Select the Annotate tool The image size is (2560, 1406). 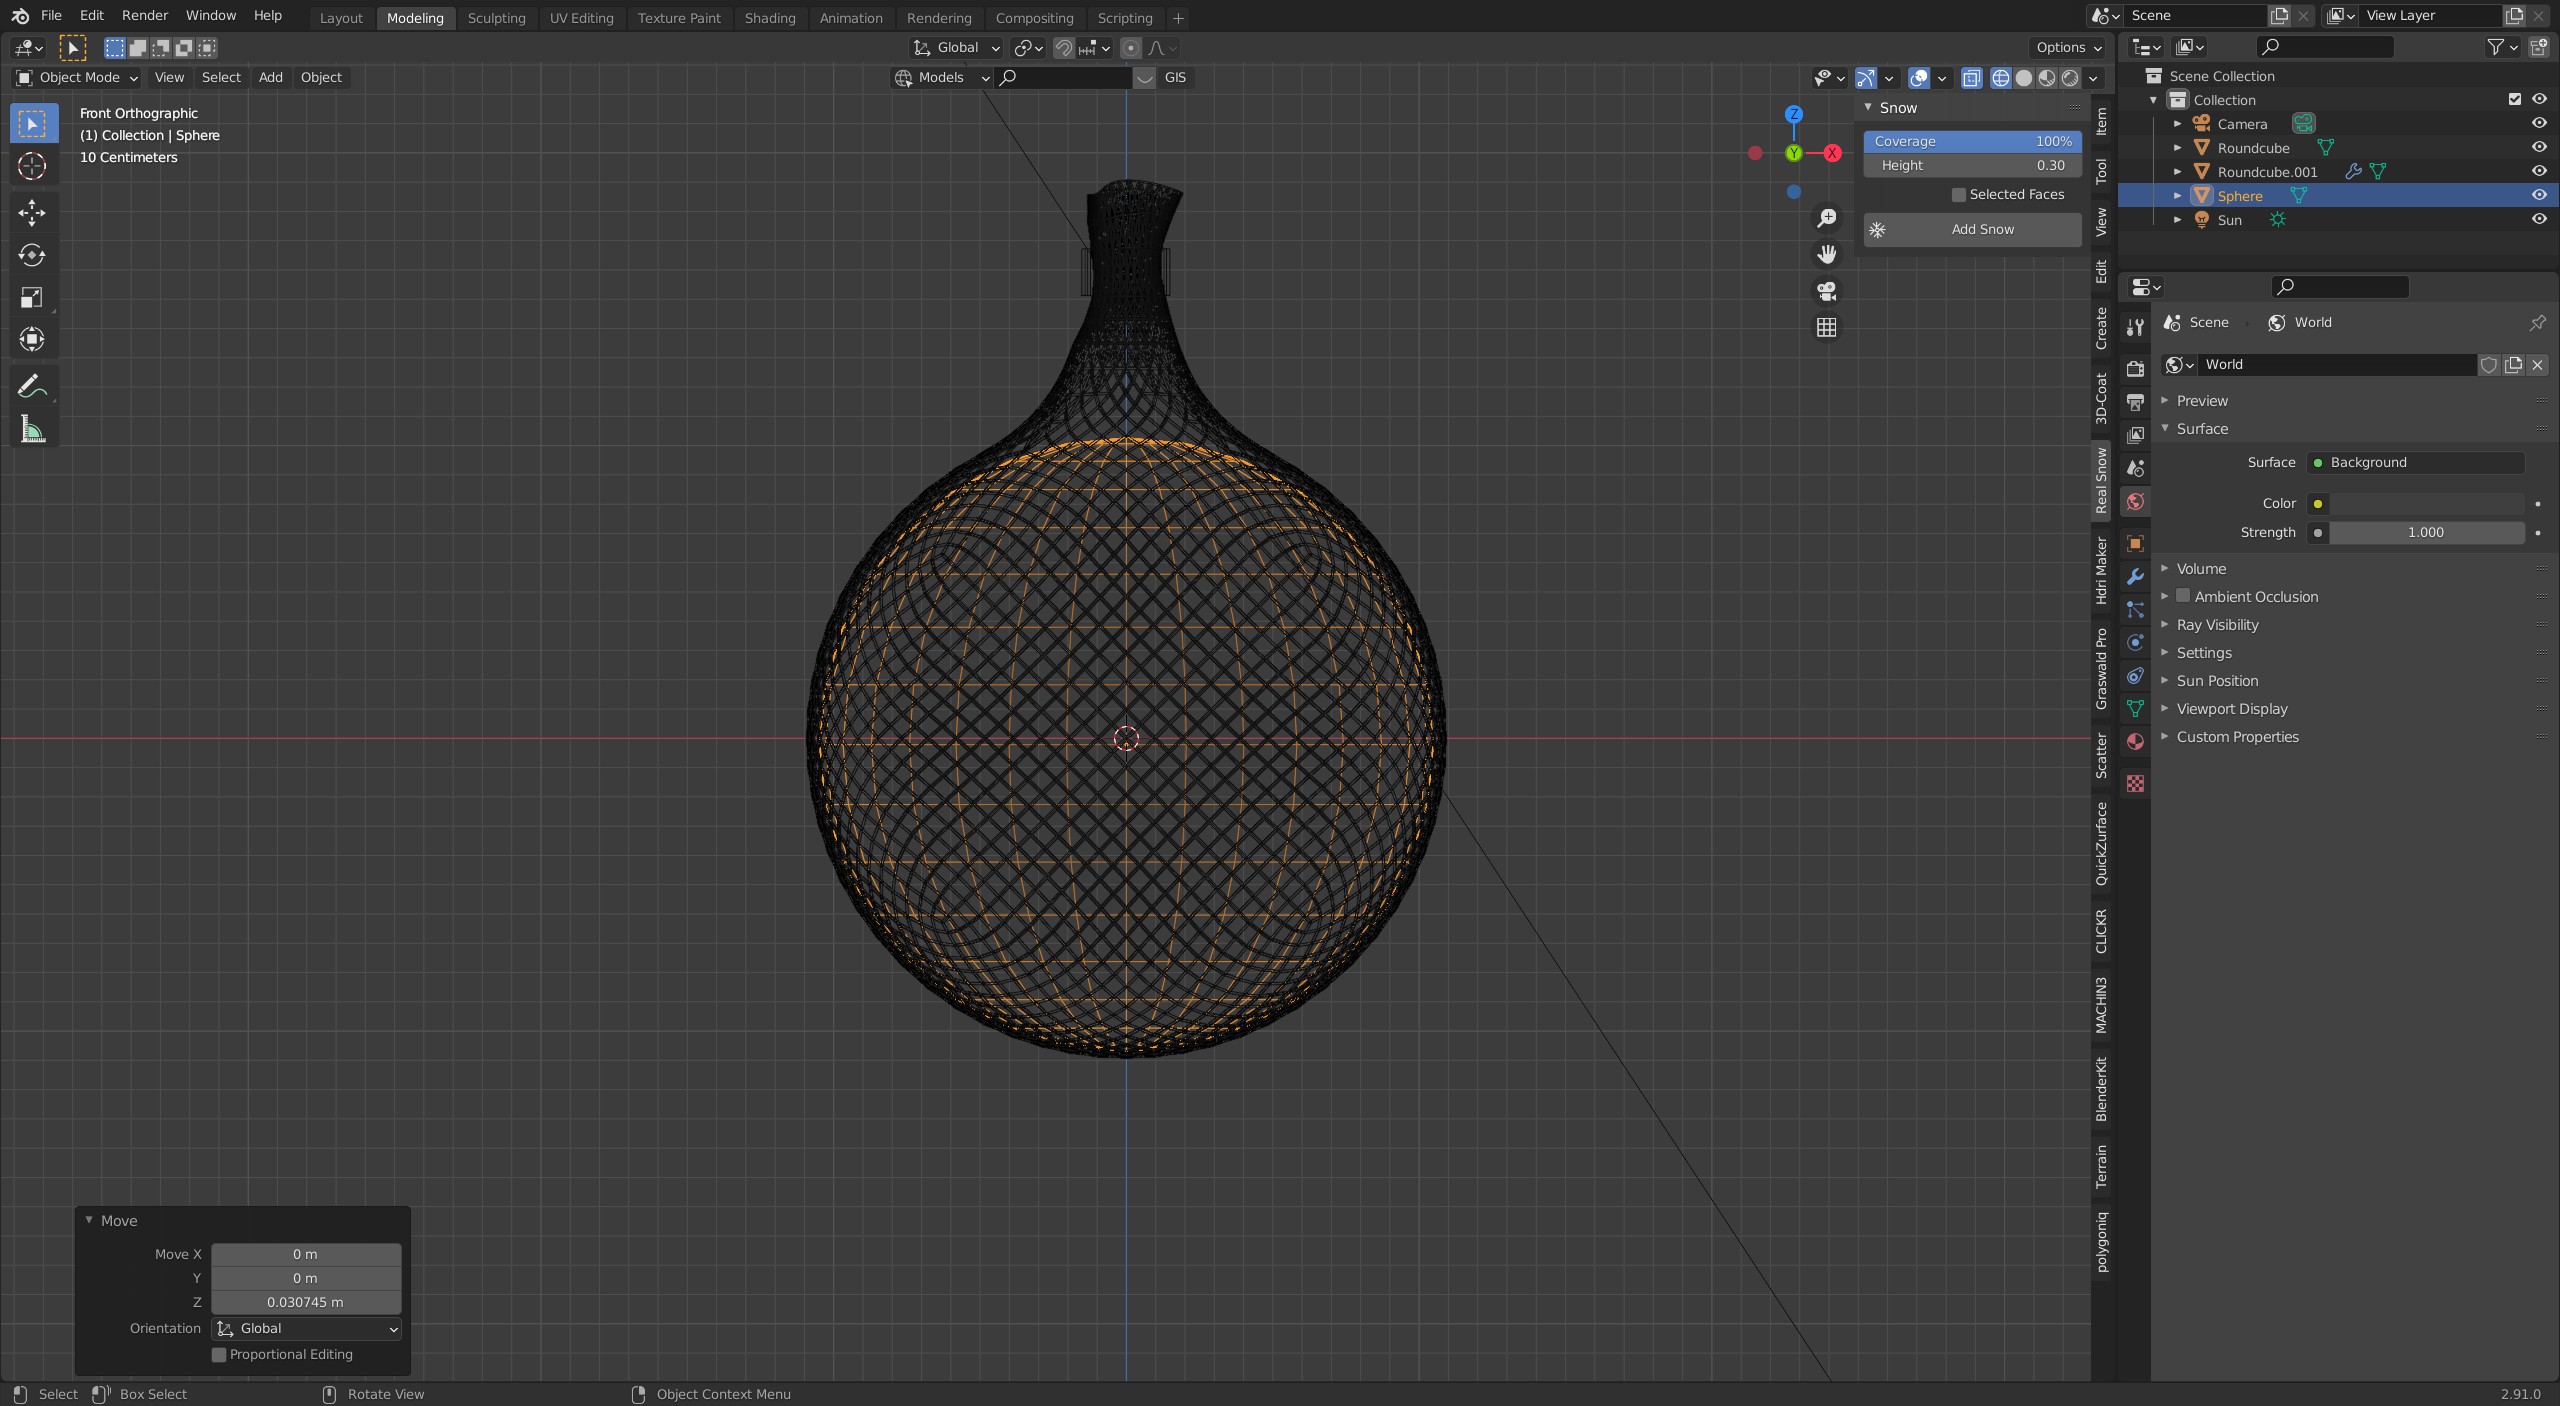(32, 386)
